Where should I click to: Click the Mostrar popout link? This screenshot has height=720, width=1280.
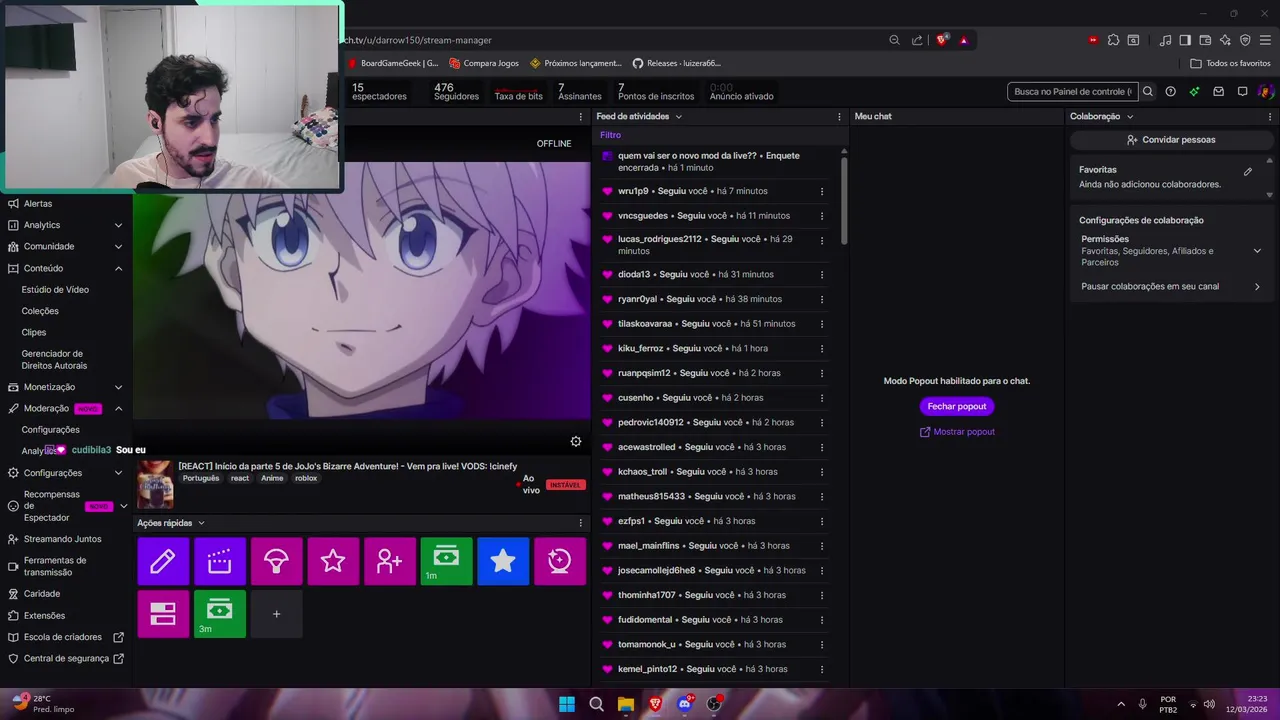957,432
